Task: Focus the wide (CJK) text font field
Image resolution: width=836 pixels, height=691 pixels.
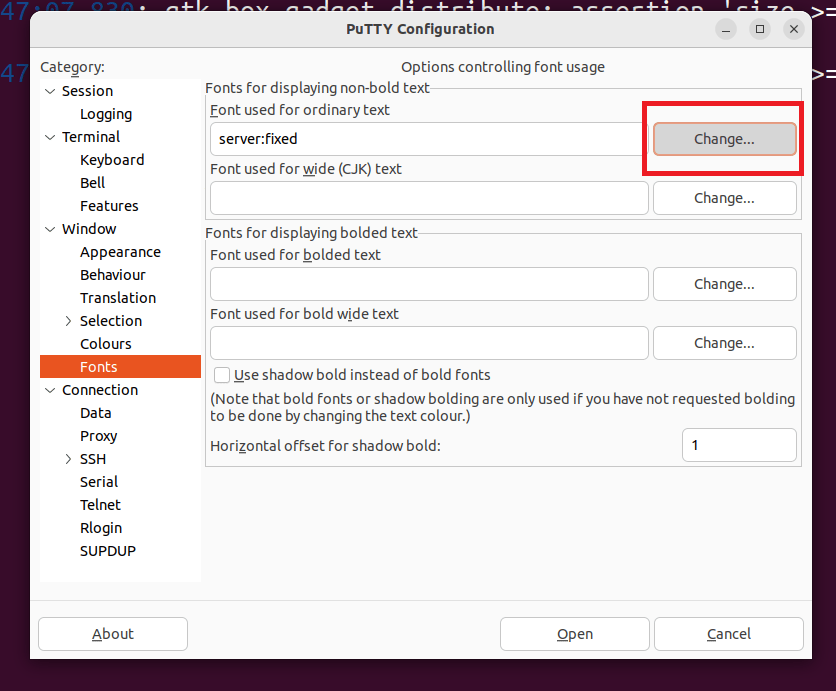Action: point(429,198)
